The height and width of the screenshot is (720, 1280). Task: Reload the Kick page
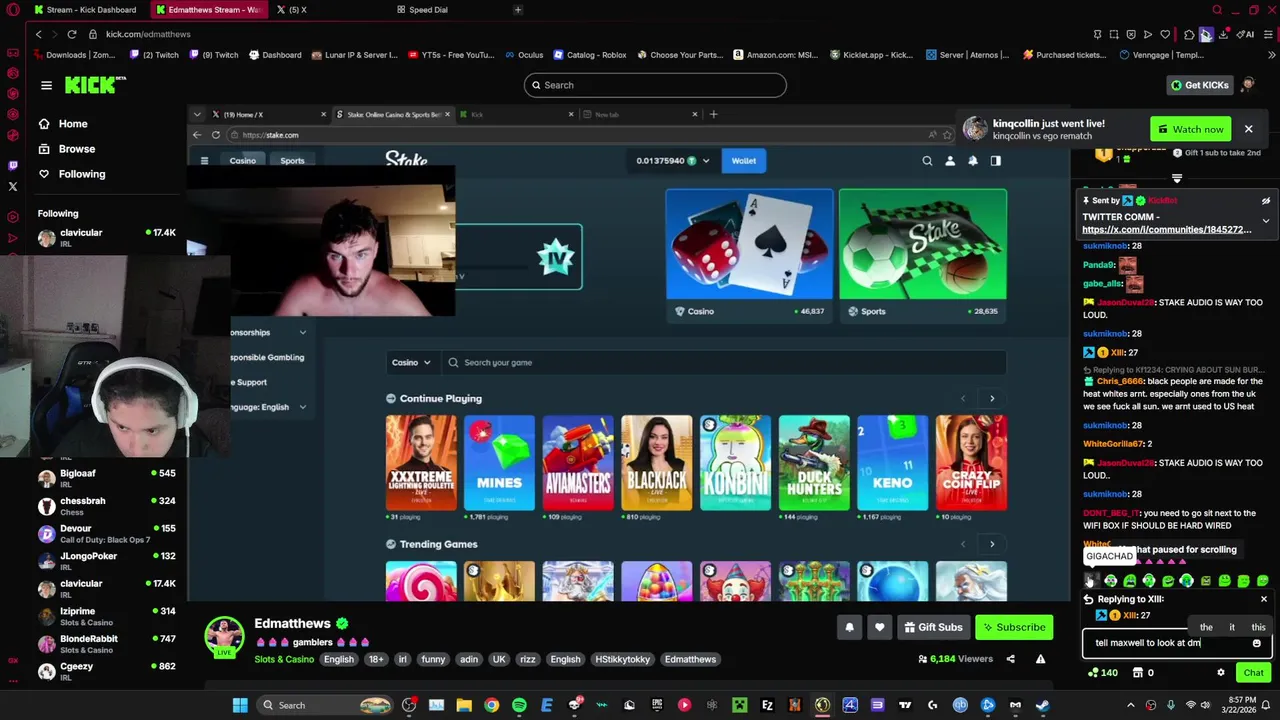(72, 34)
